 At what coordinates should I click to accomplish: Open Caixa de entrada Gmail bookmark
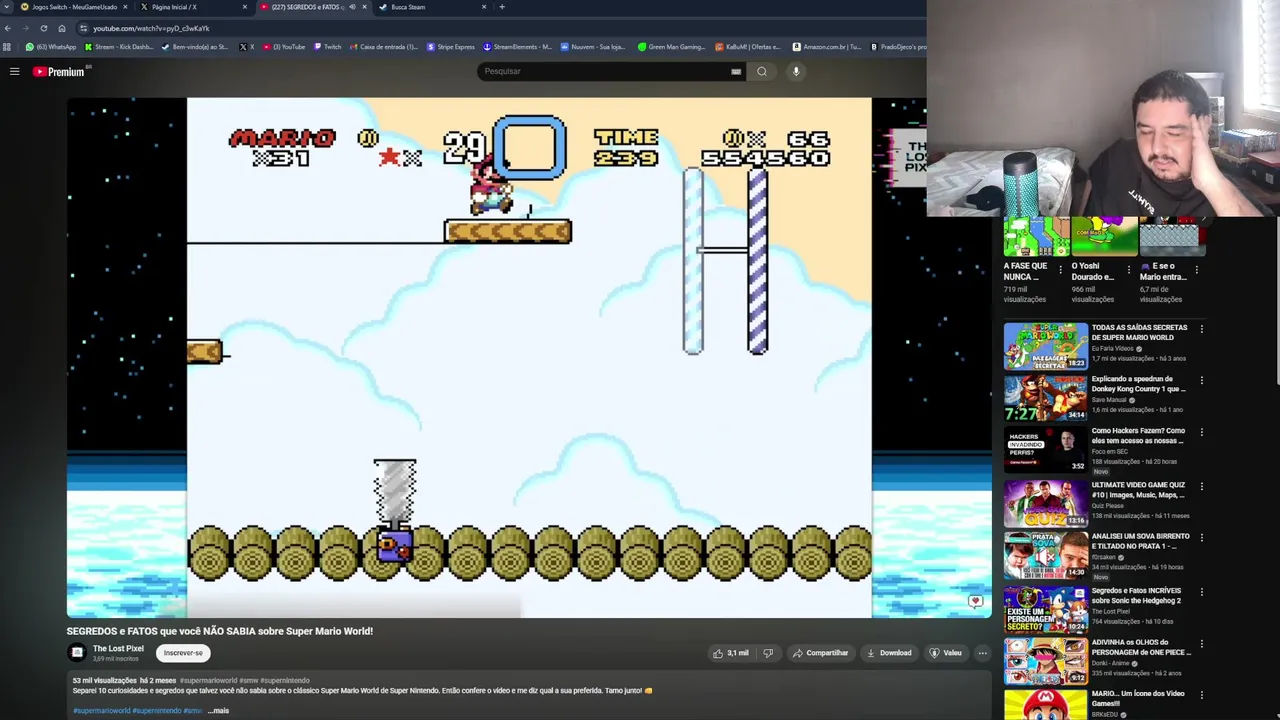pyautogui.click(x=384, y=47)
